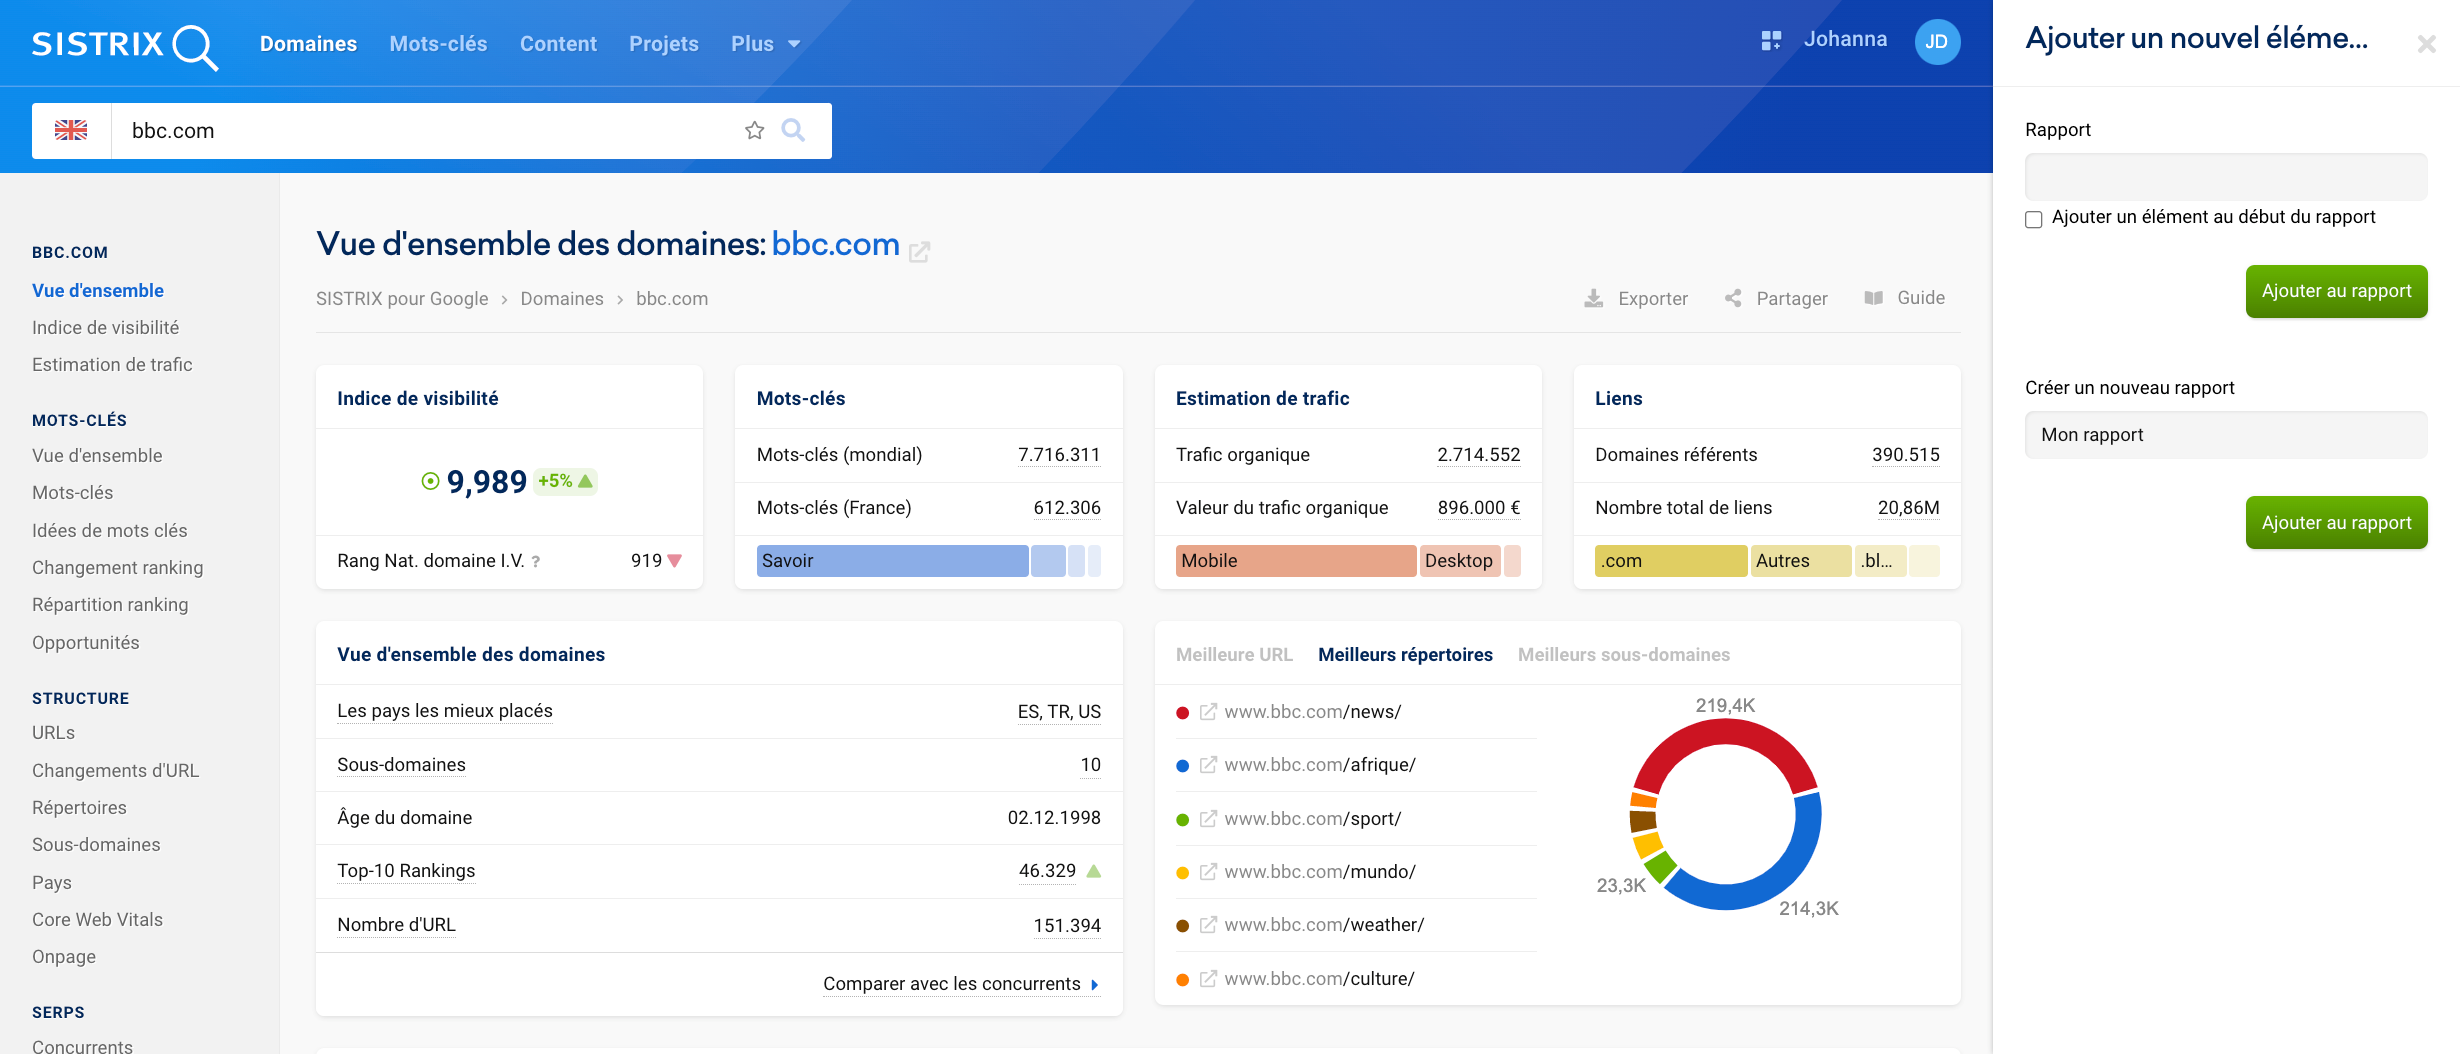The height and width of the screenshot is (1054, 2460).
Task: Close the Ajouter un nouvel élément panel
Action: 2426,44
